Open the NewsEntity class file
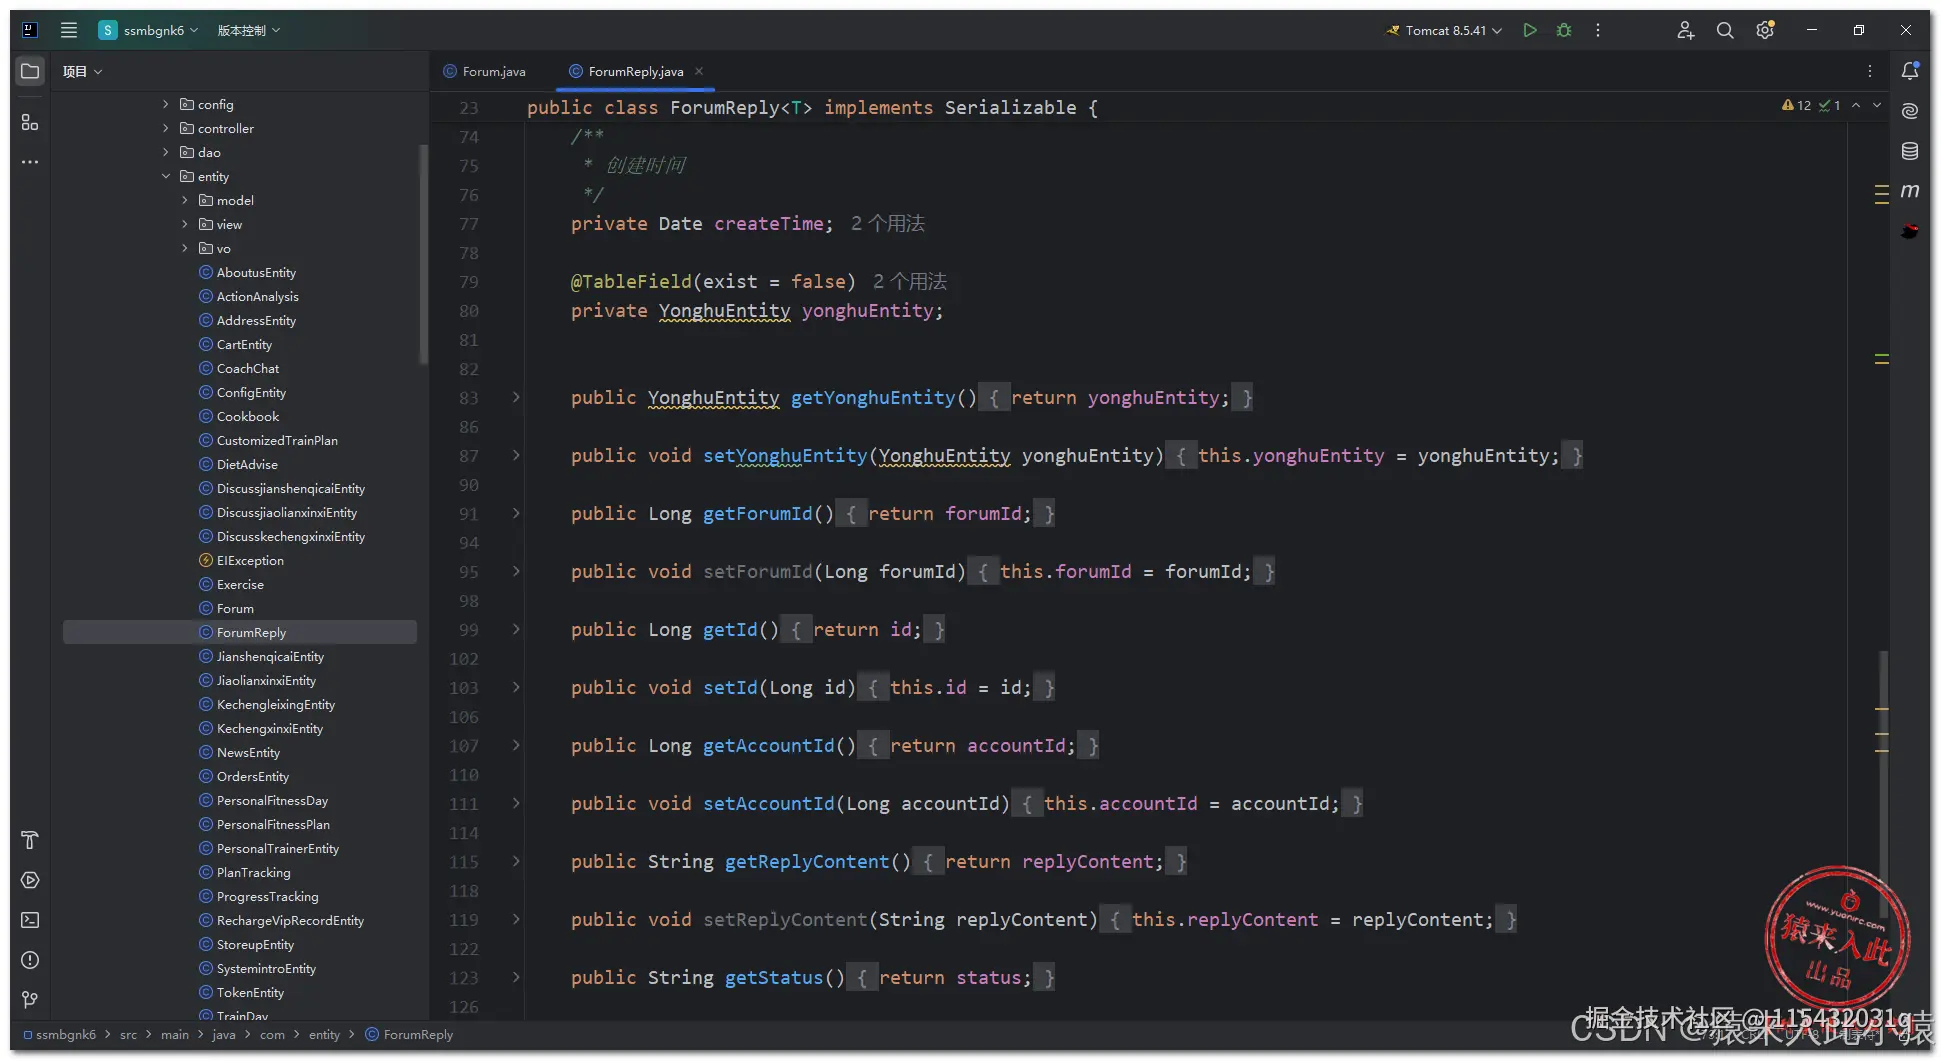The height and width of the screenshot is (1061, 1941). coord(248,752)
